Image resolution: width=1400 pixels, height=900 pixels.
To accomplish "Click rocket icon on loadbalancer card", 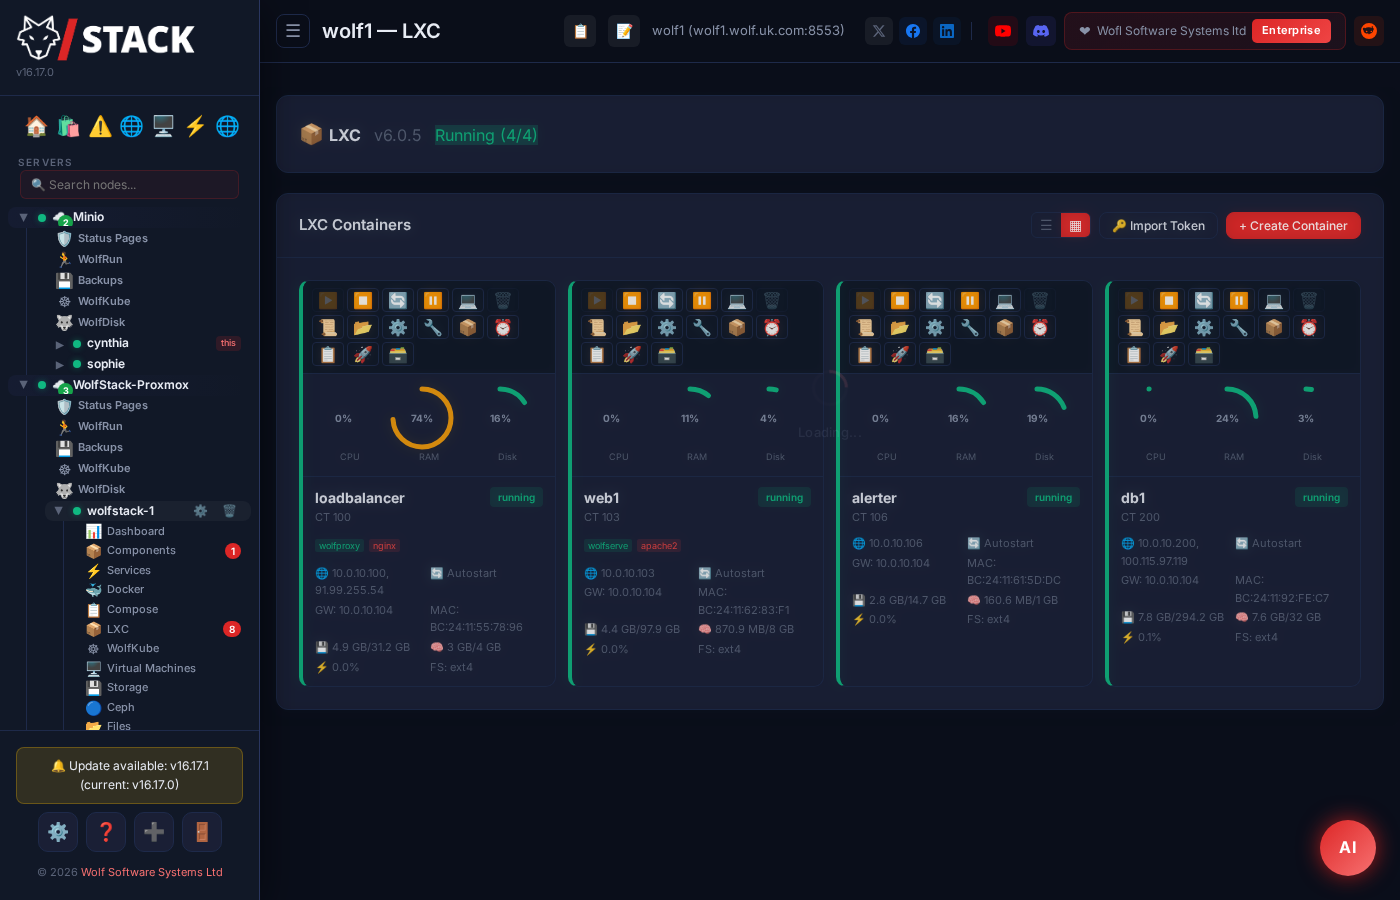I will [x=363, y=354].
